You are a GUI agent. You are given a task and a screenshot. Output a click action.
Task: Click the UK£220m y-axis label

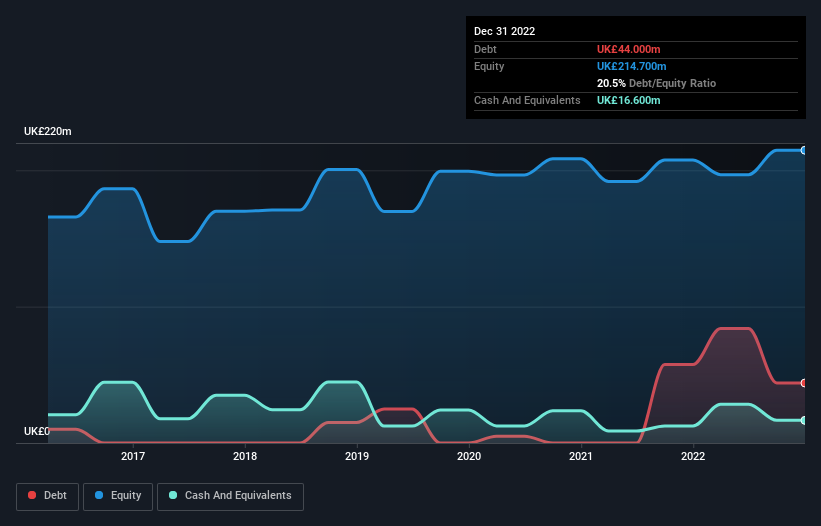48,131
